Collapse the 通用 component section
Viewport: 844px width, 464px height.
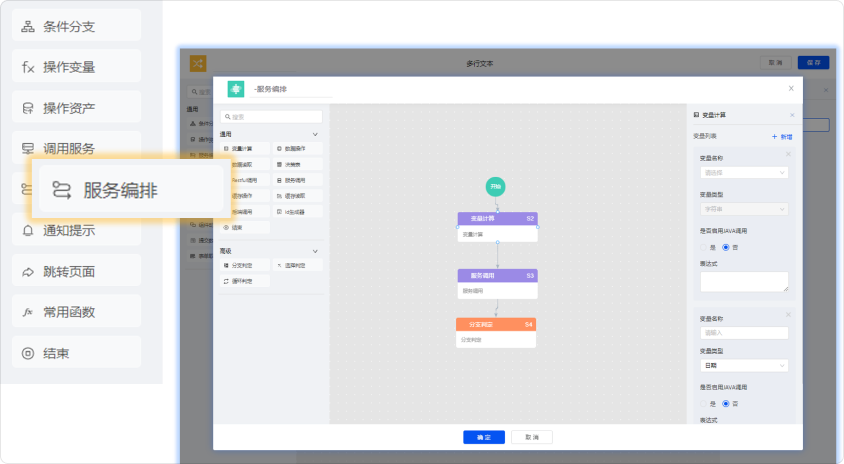coord(316,134)
